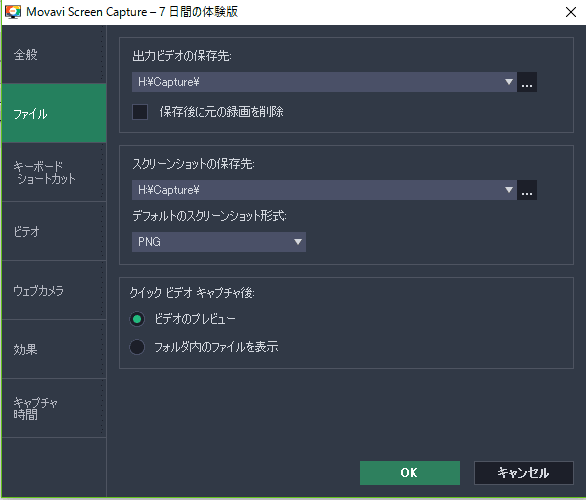
Task: Confirm settings with the OK button
Action: [x=410, y=473]
